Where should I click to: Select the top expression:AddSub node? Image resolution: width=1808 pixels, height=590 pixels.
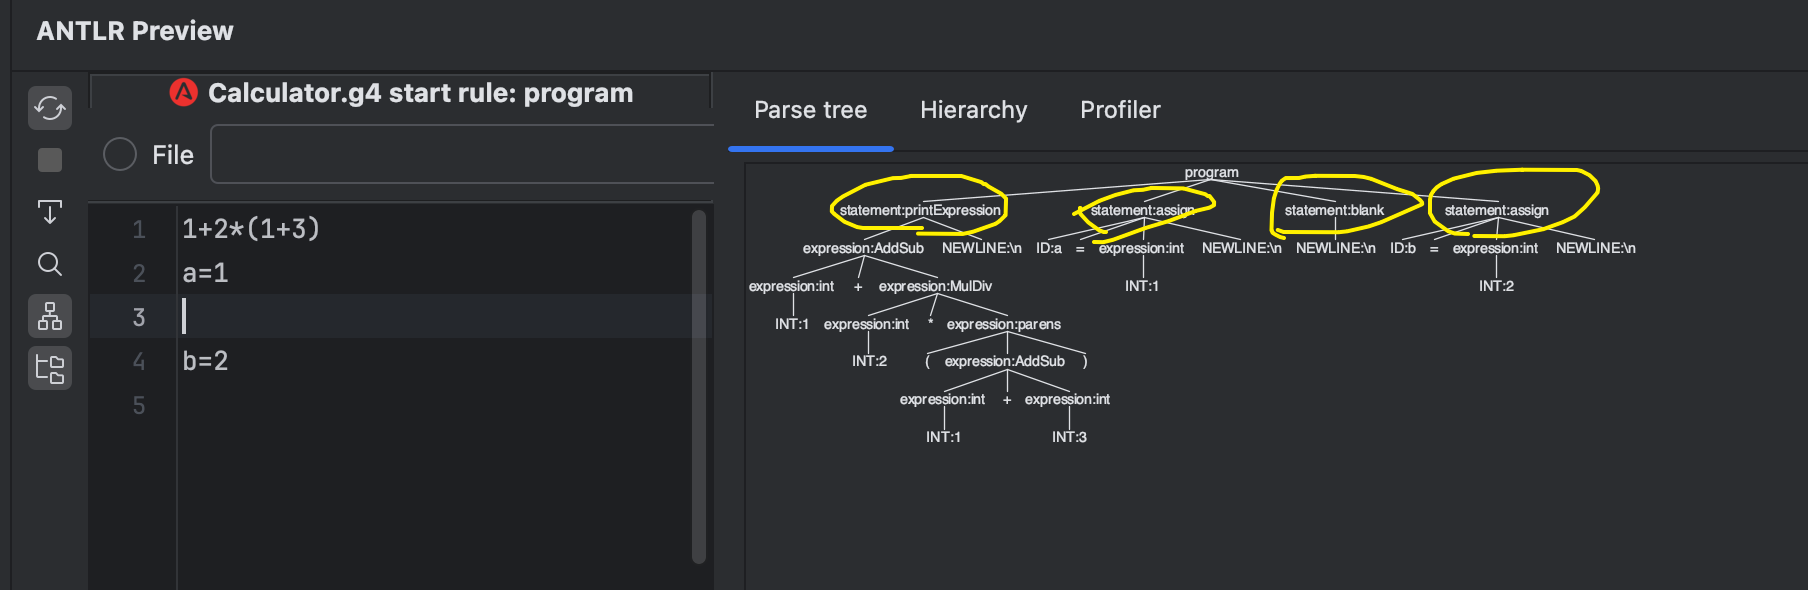tap(863, 248)
